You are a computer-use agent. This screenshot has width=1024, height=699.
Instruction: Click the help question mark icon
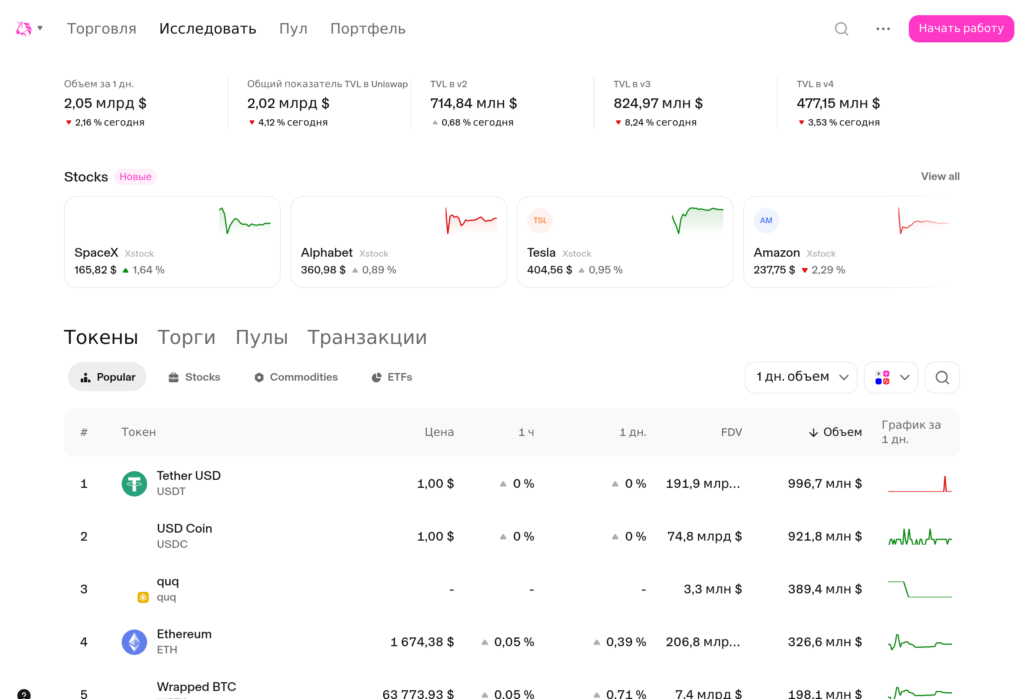click(x=24, y=694)
